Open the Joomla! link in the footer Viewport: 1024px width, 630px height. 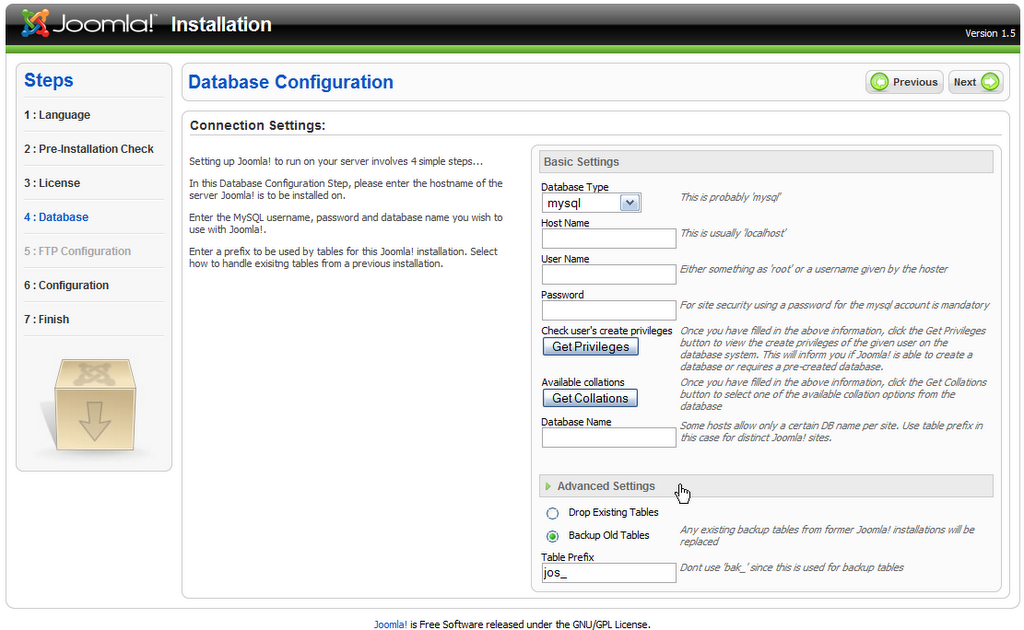pos(391,625)
